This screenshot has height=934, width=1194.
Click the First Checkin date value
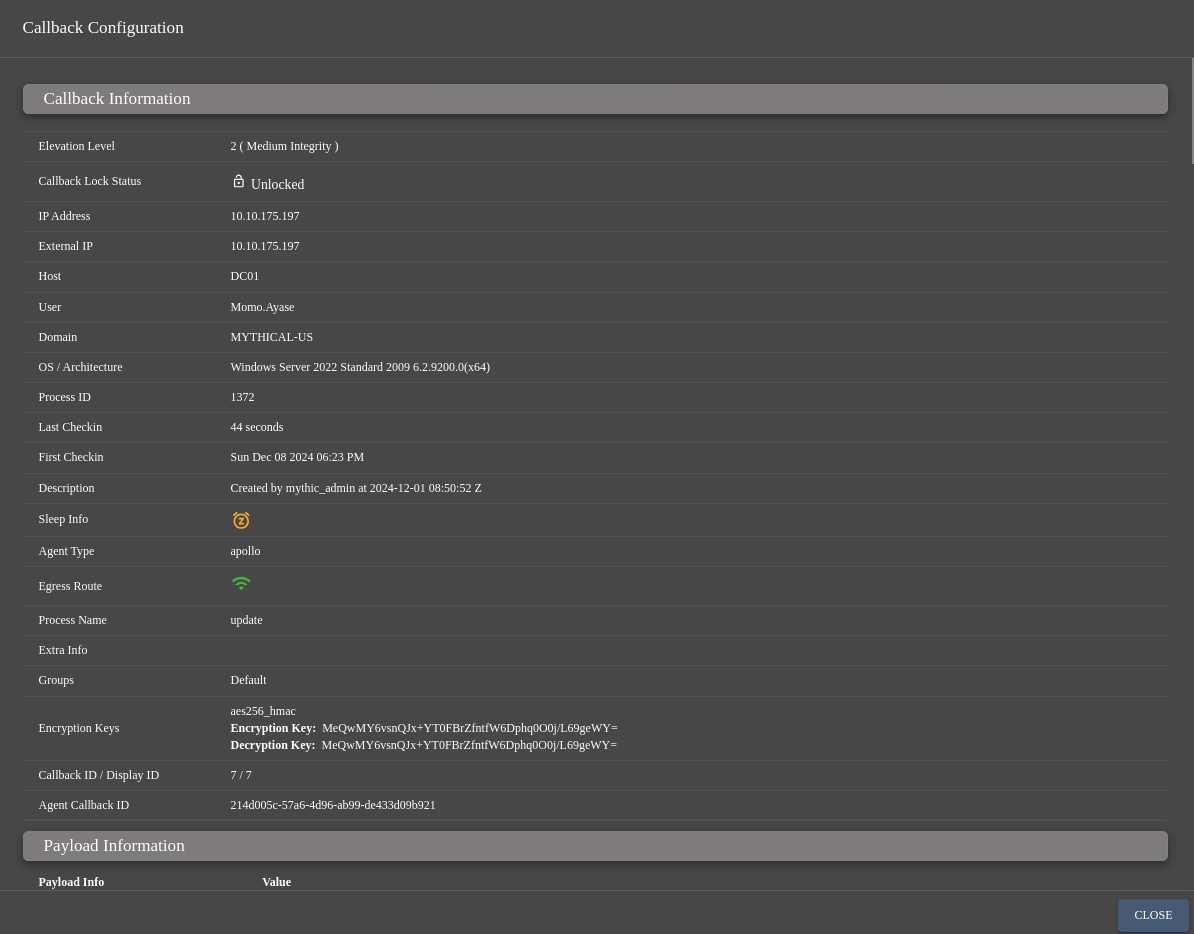pos(297,457)
